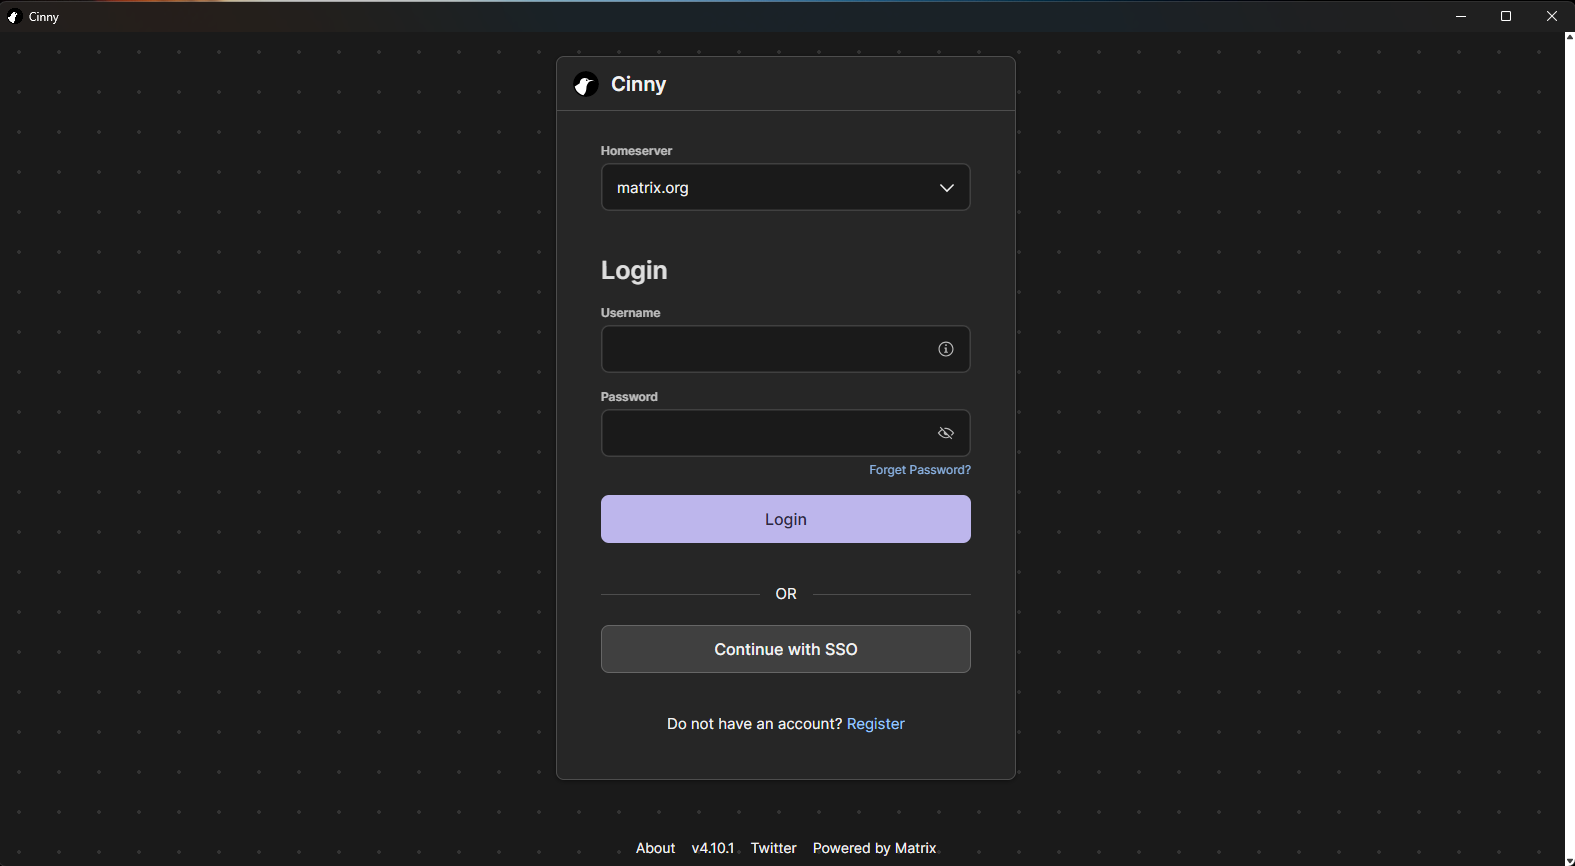Click the Username label
Viewport: 1575px width, 866px height.
pos(630,313)
